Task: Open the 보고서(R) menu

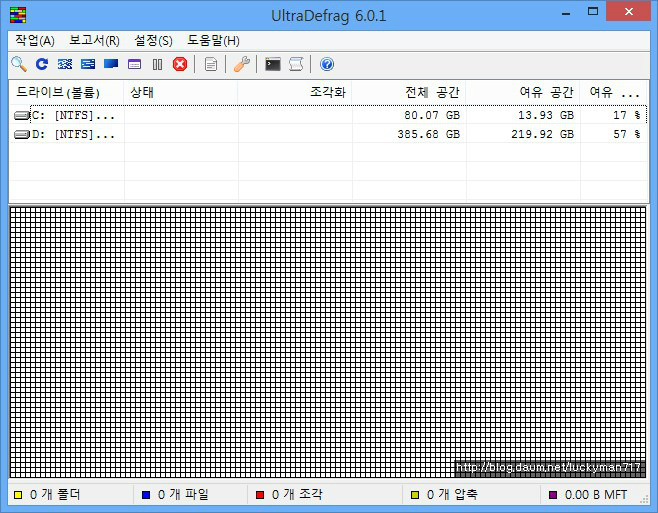Action: click(x=94, y=41)
